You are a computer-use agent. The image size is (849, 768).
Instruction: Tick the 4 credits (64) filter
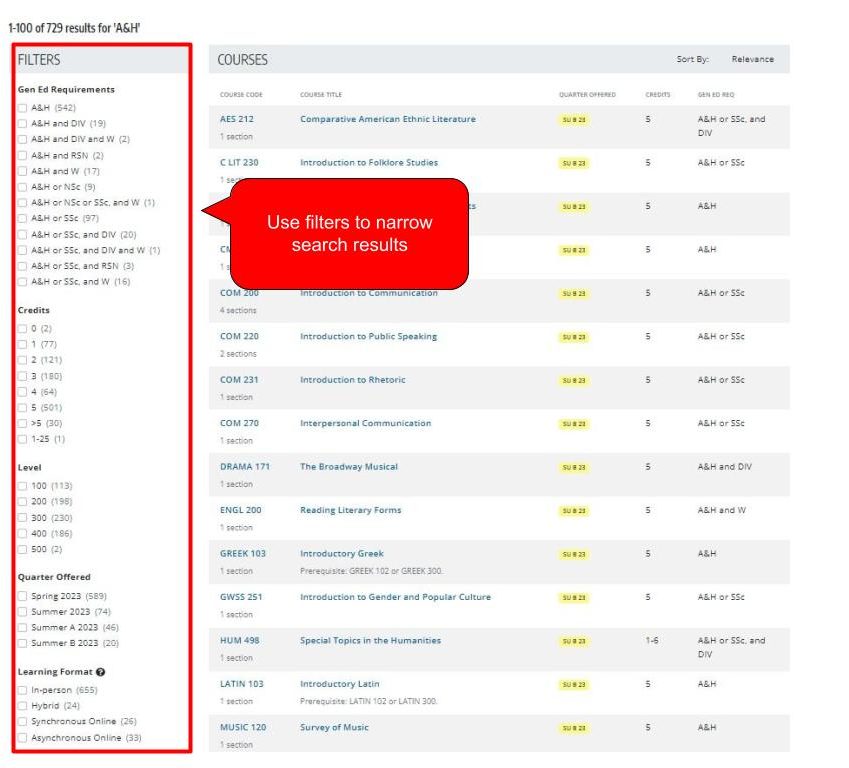[x=22, y=392]
